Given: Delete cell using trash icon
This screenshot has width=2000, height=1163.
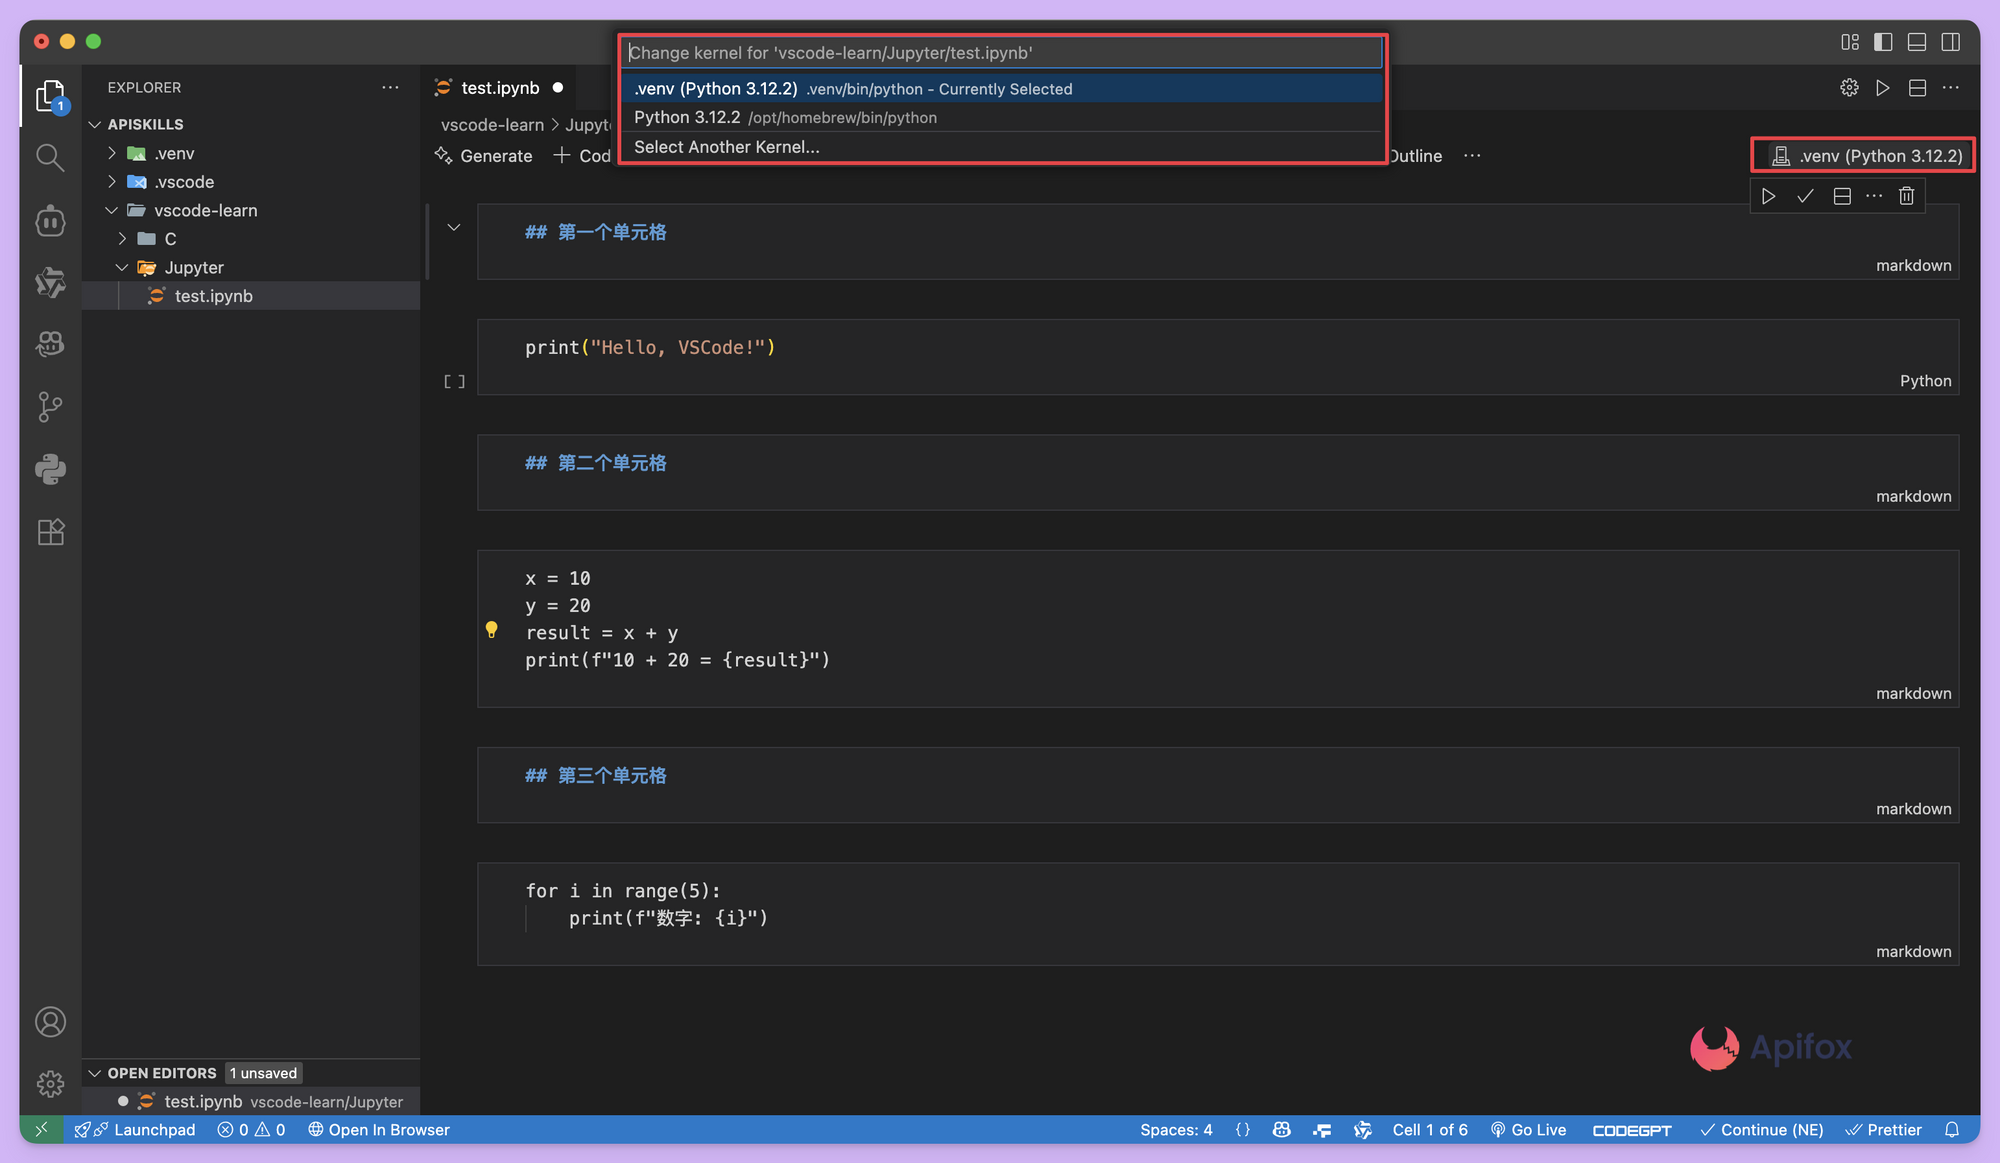Looking at the screenshot, I should click(1906, 196).
